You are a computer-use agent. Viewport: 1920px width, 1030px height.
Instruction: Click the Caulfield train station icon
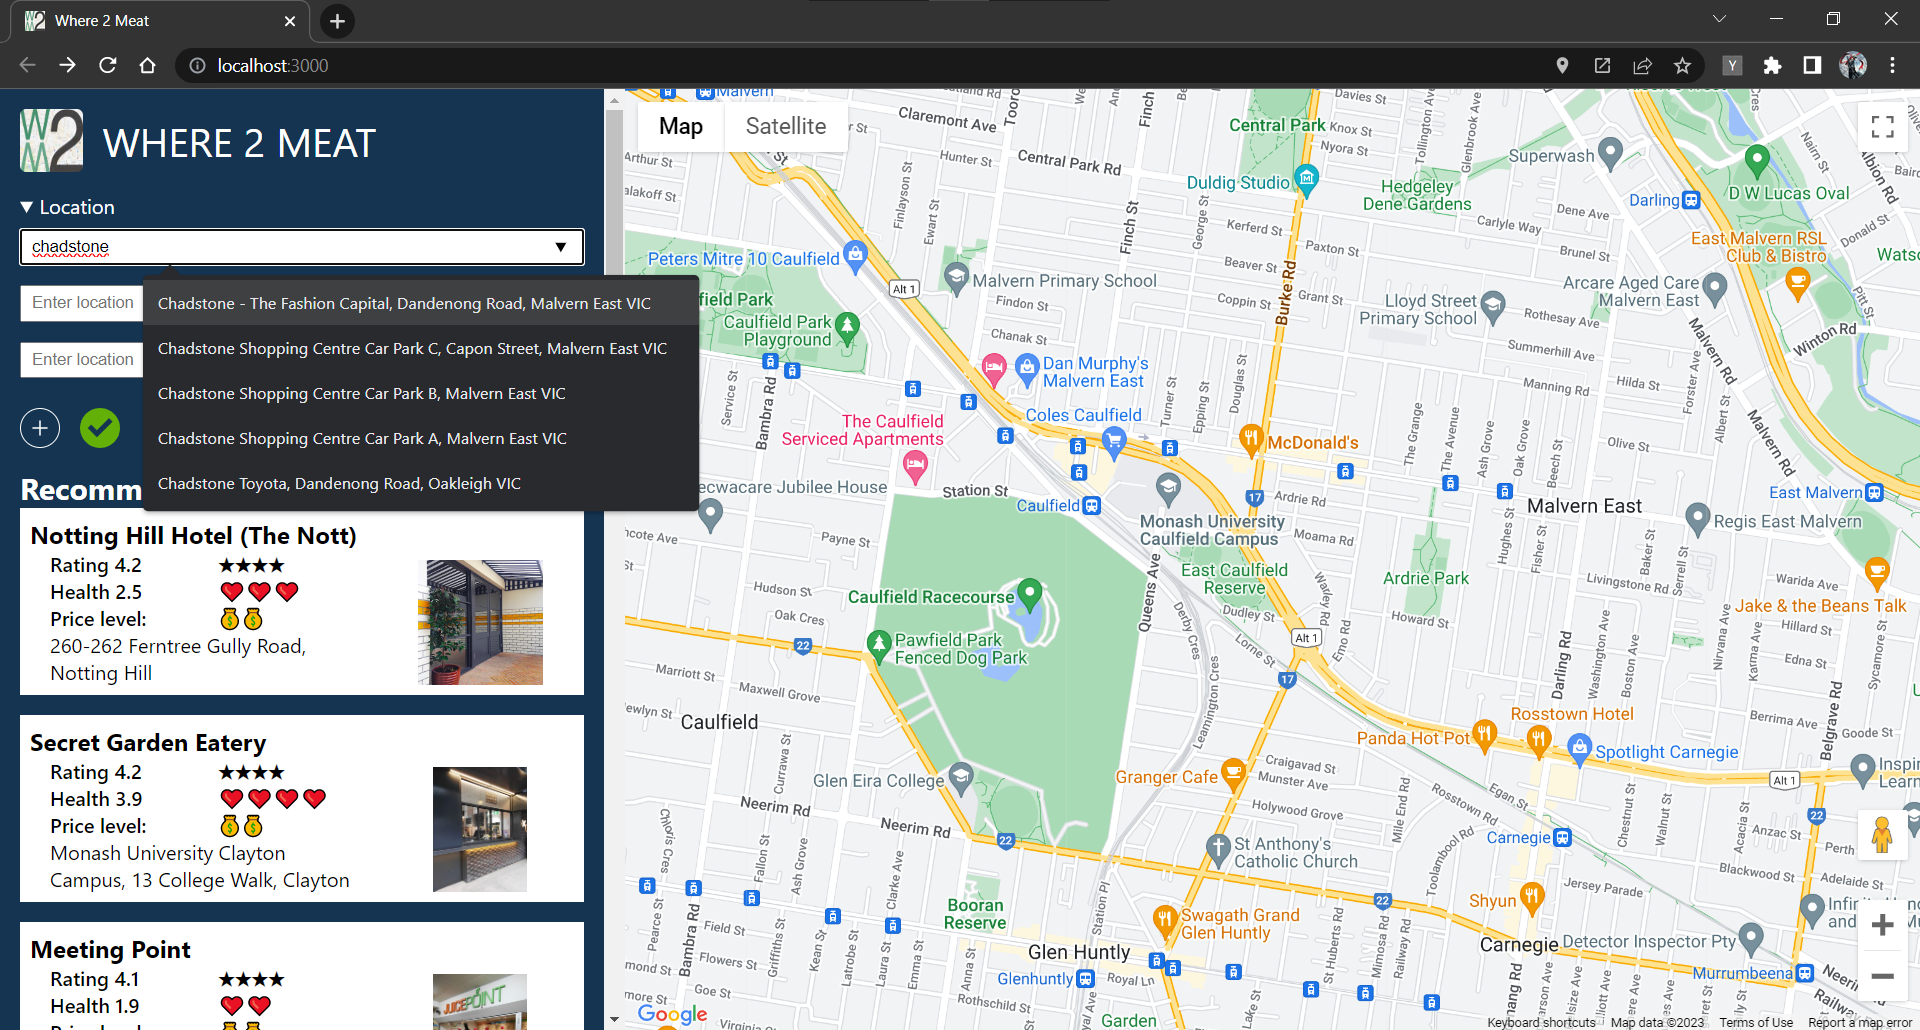point(1092,506)
